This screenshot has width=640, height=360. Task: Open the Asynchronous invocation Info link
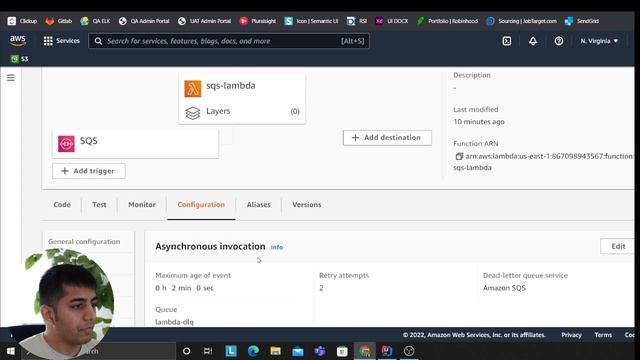(x=277, y=247)
